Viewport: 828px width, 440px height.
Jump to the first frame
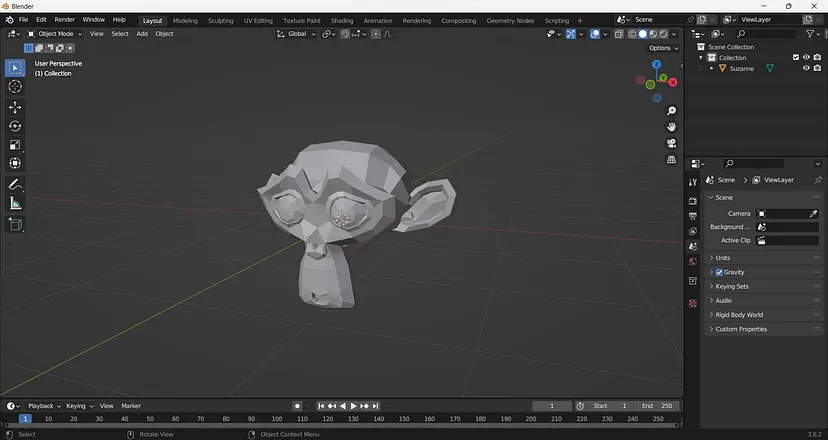pyautogui.click(x=321, y=406)
